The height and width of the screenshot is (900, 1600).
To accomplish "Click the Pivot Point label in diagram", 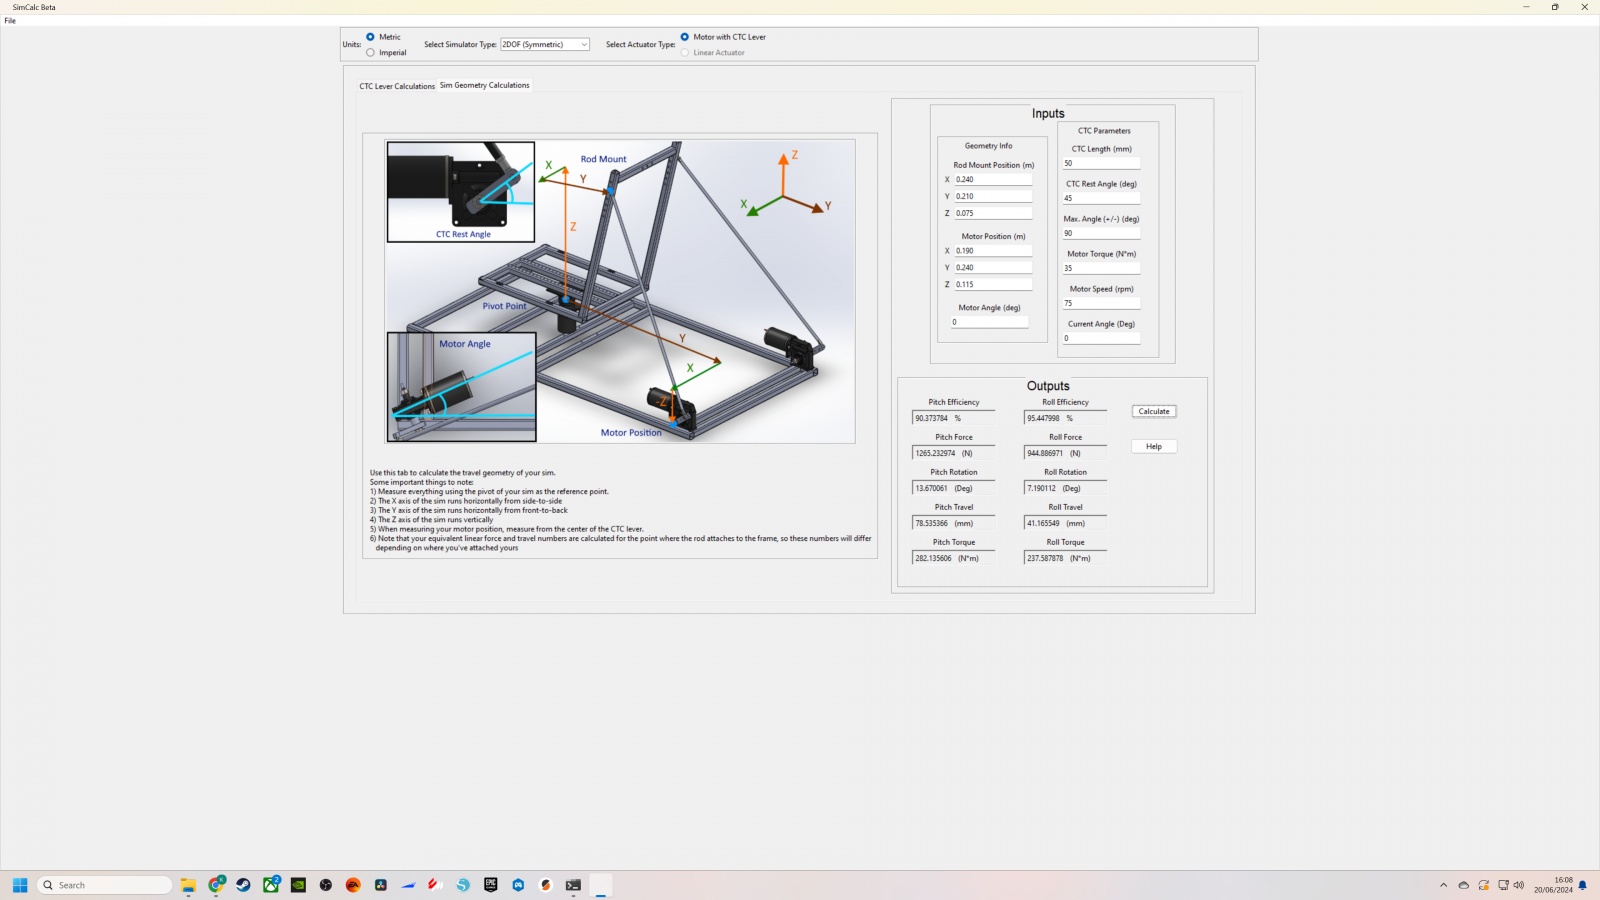I will [x=504, y=306].
